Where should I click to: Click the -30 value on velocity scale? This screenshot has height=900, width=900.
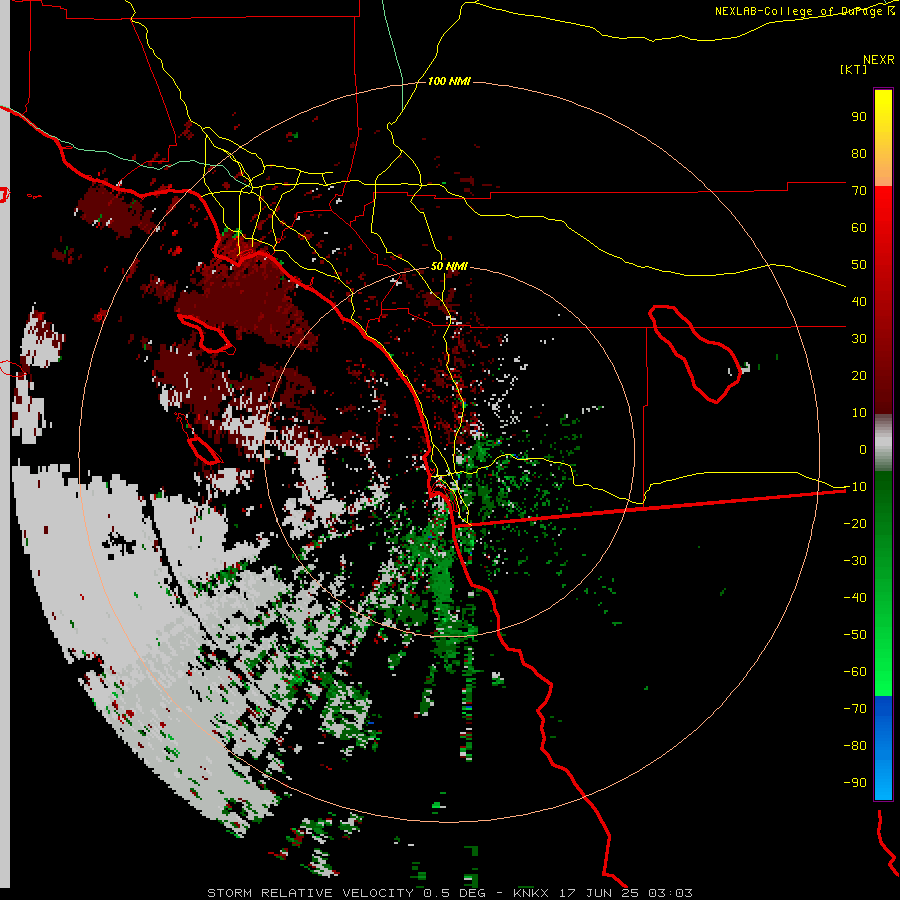tap(855, 561)
